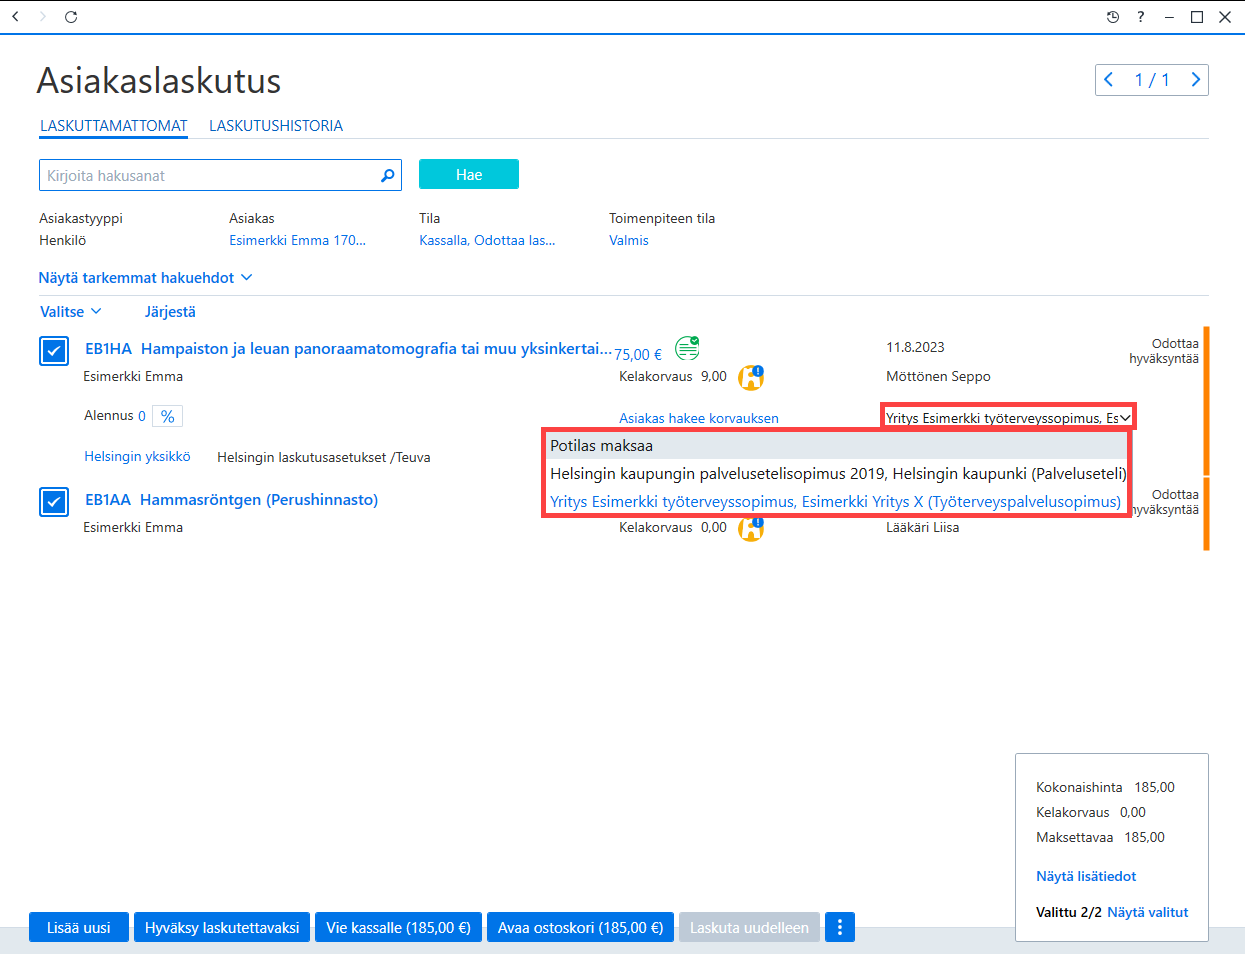Uncheck the EB1AA Hammasröntgen row checkbox

pyautogui.click(x=54, y=502)
